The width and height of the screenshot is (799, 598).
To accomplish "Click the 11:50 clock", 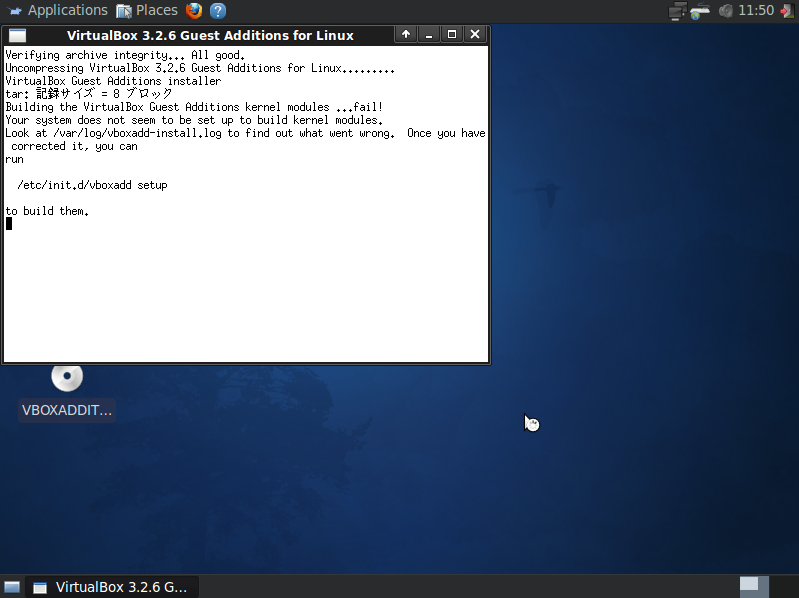I will tap(756, 11).
